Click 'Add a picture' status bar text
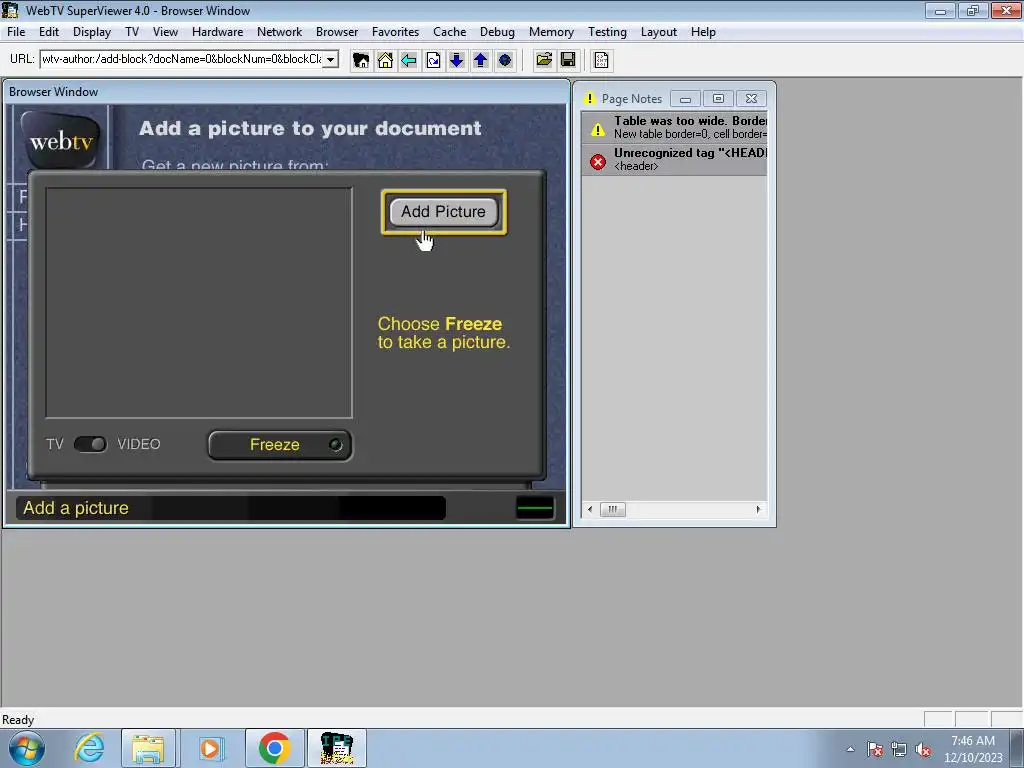Screen dimensions: 1024x768 click(76, 508)
